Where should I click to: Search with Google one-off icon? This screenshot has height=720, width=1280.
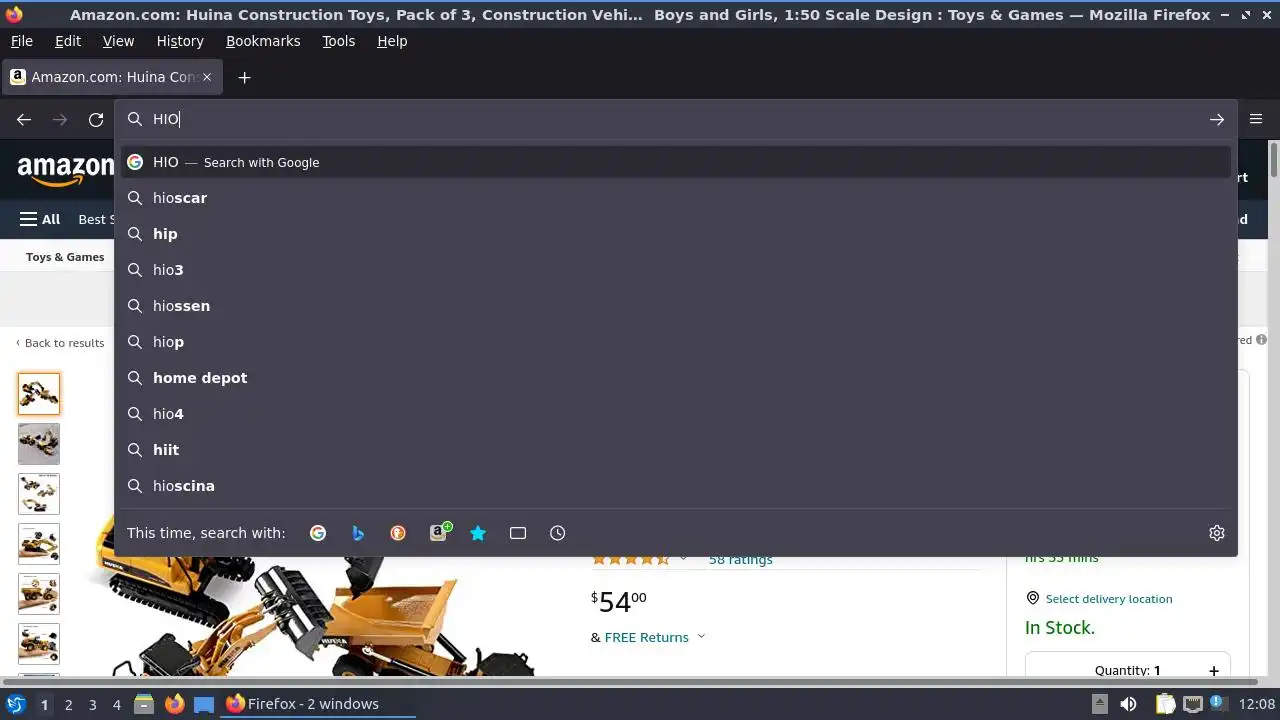pos(318,533)
